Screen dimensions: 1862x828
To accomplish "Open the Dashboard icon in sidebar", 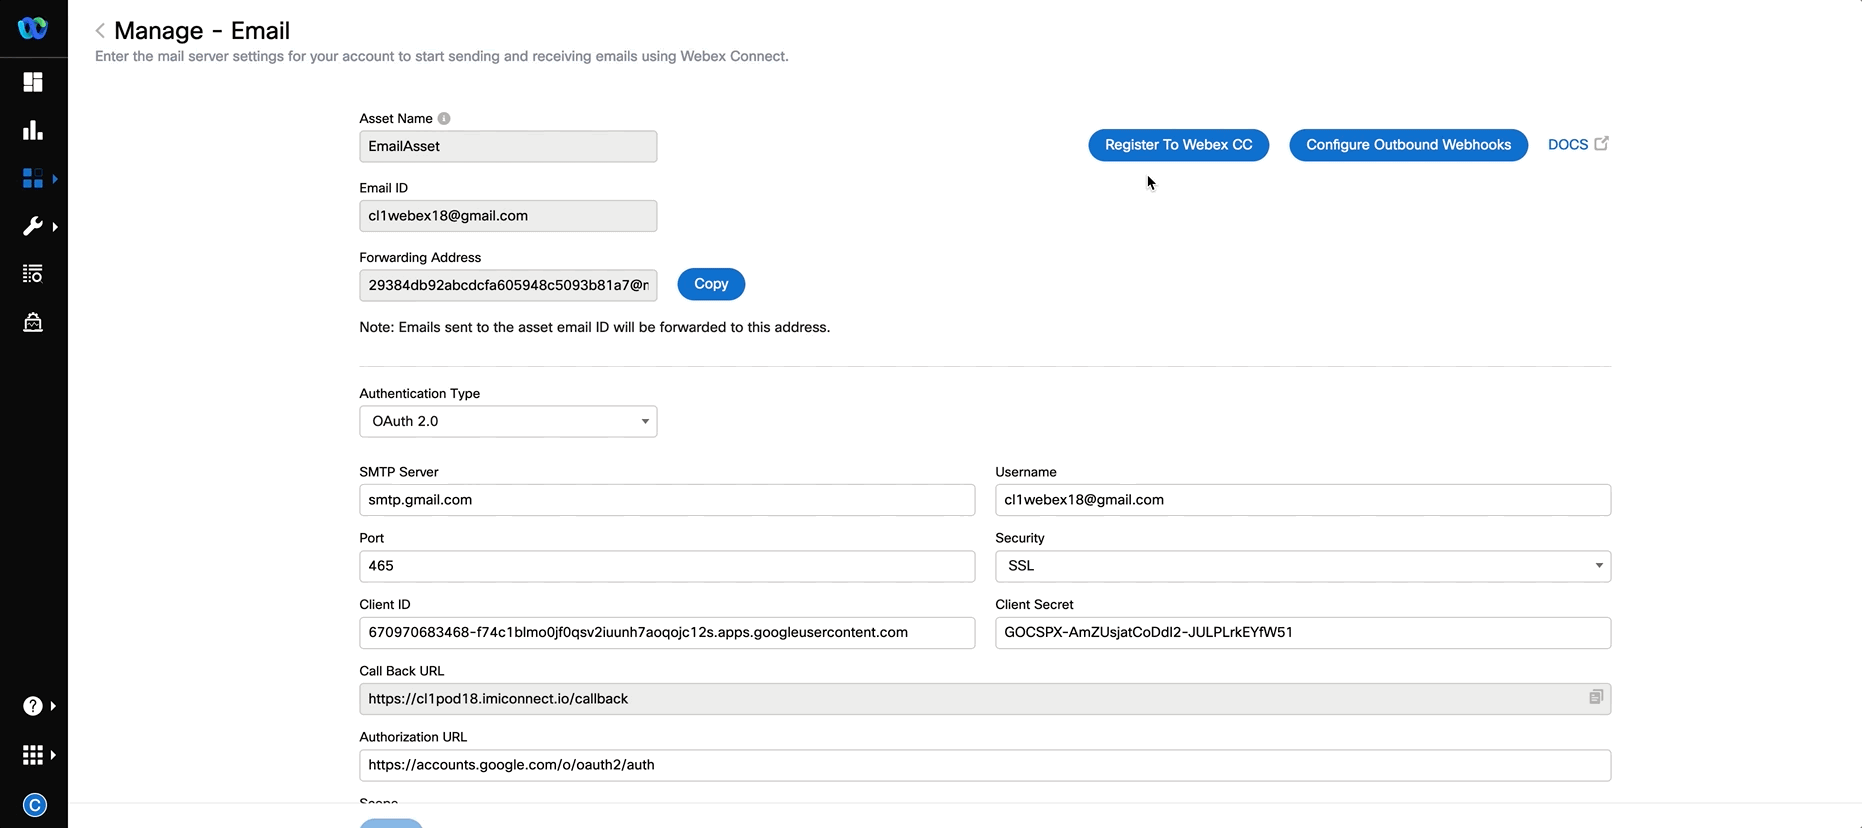I will pyautogui.click(x=33, y=82).
